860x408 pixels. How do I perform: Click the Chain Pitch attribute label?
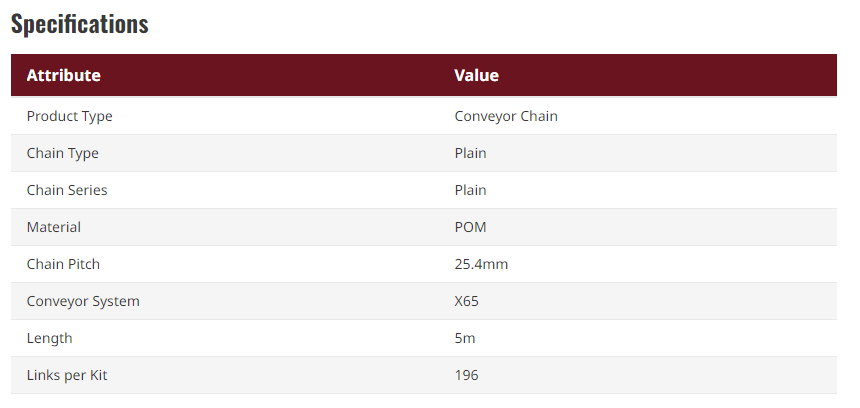click(63, 264)
